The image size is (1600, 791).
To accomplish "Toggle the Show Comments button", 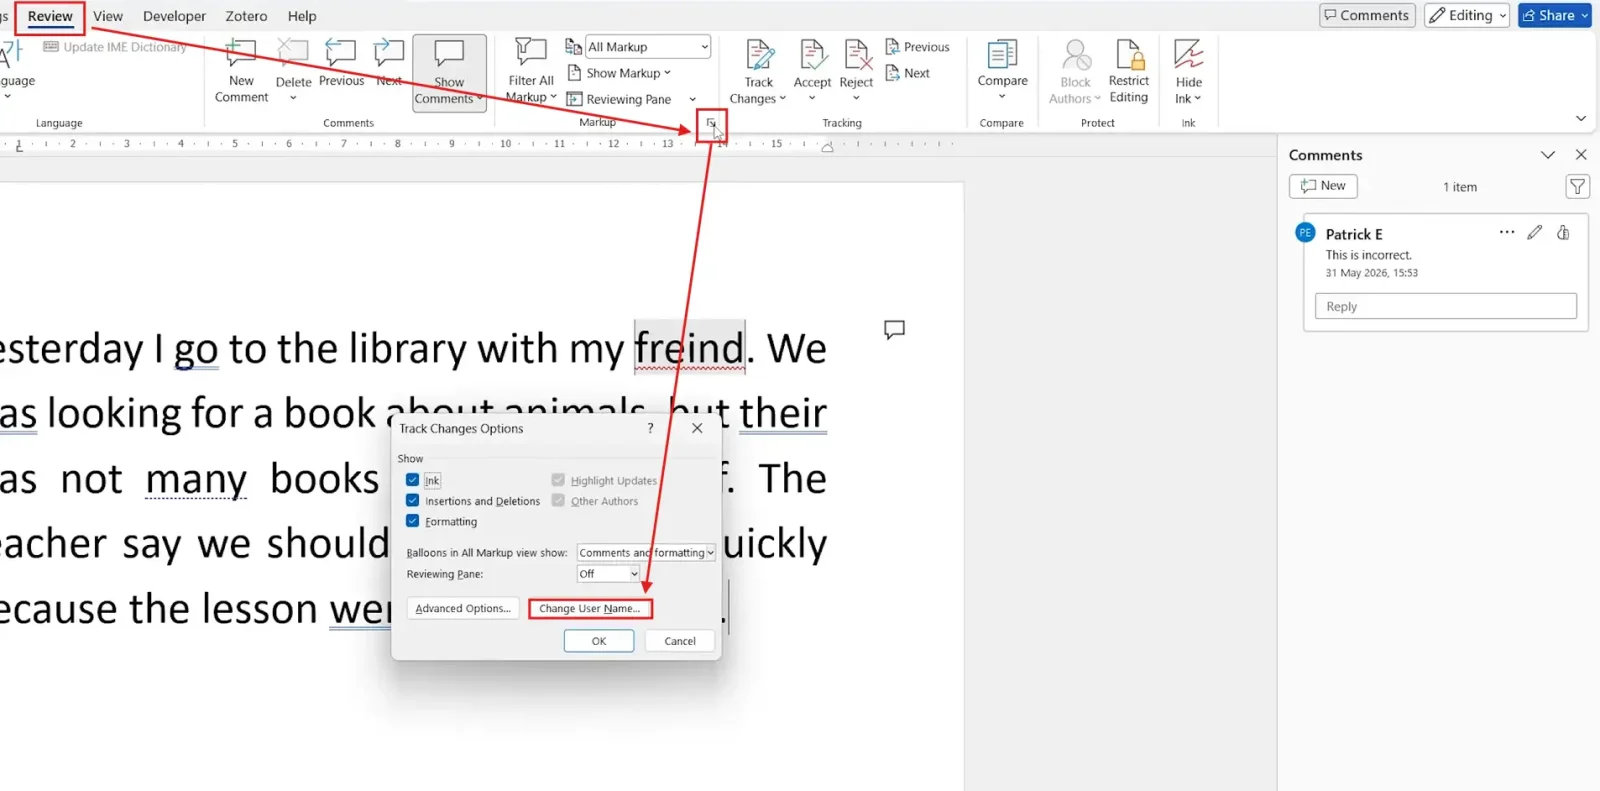I will point(449,72).
